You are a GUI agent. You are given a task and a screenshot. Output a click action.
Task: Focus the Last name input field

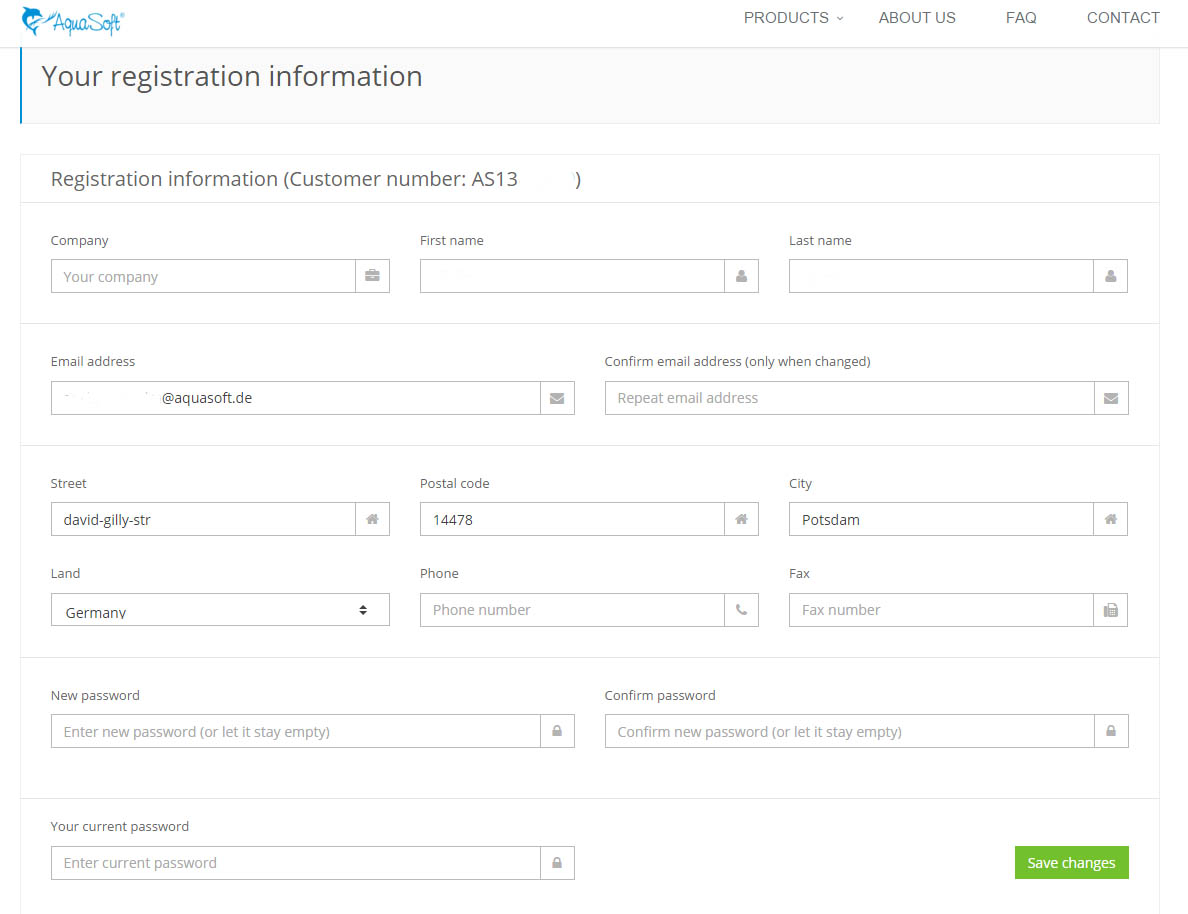tap(941, 276)
